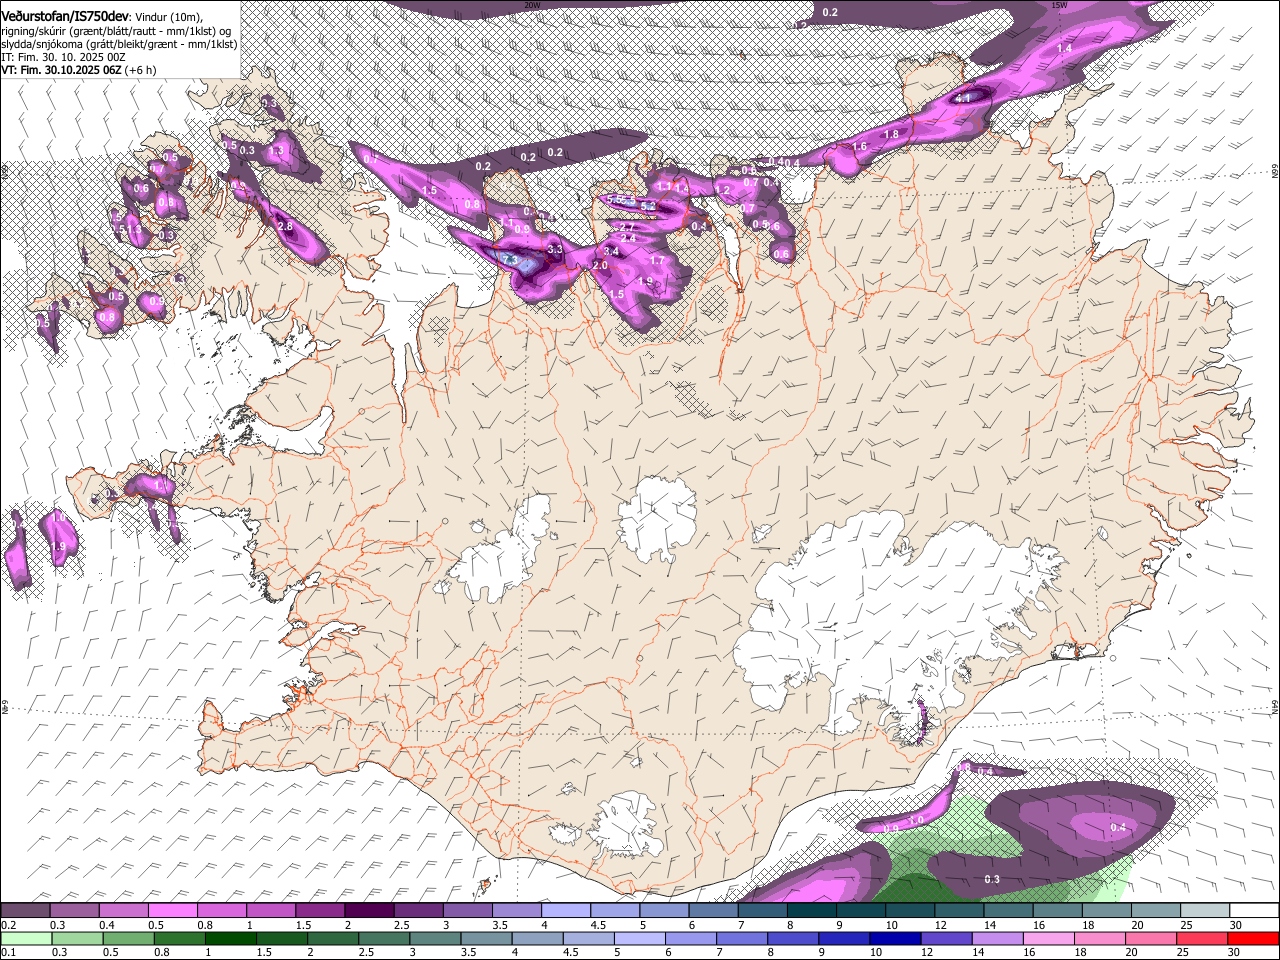Select the lower-row pale green swatch labeled 0.1
Screen dimensions: 1280x960
[x=26, y=938]
